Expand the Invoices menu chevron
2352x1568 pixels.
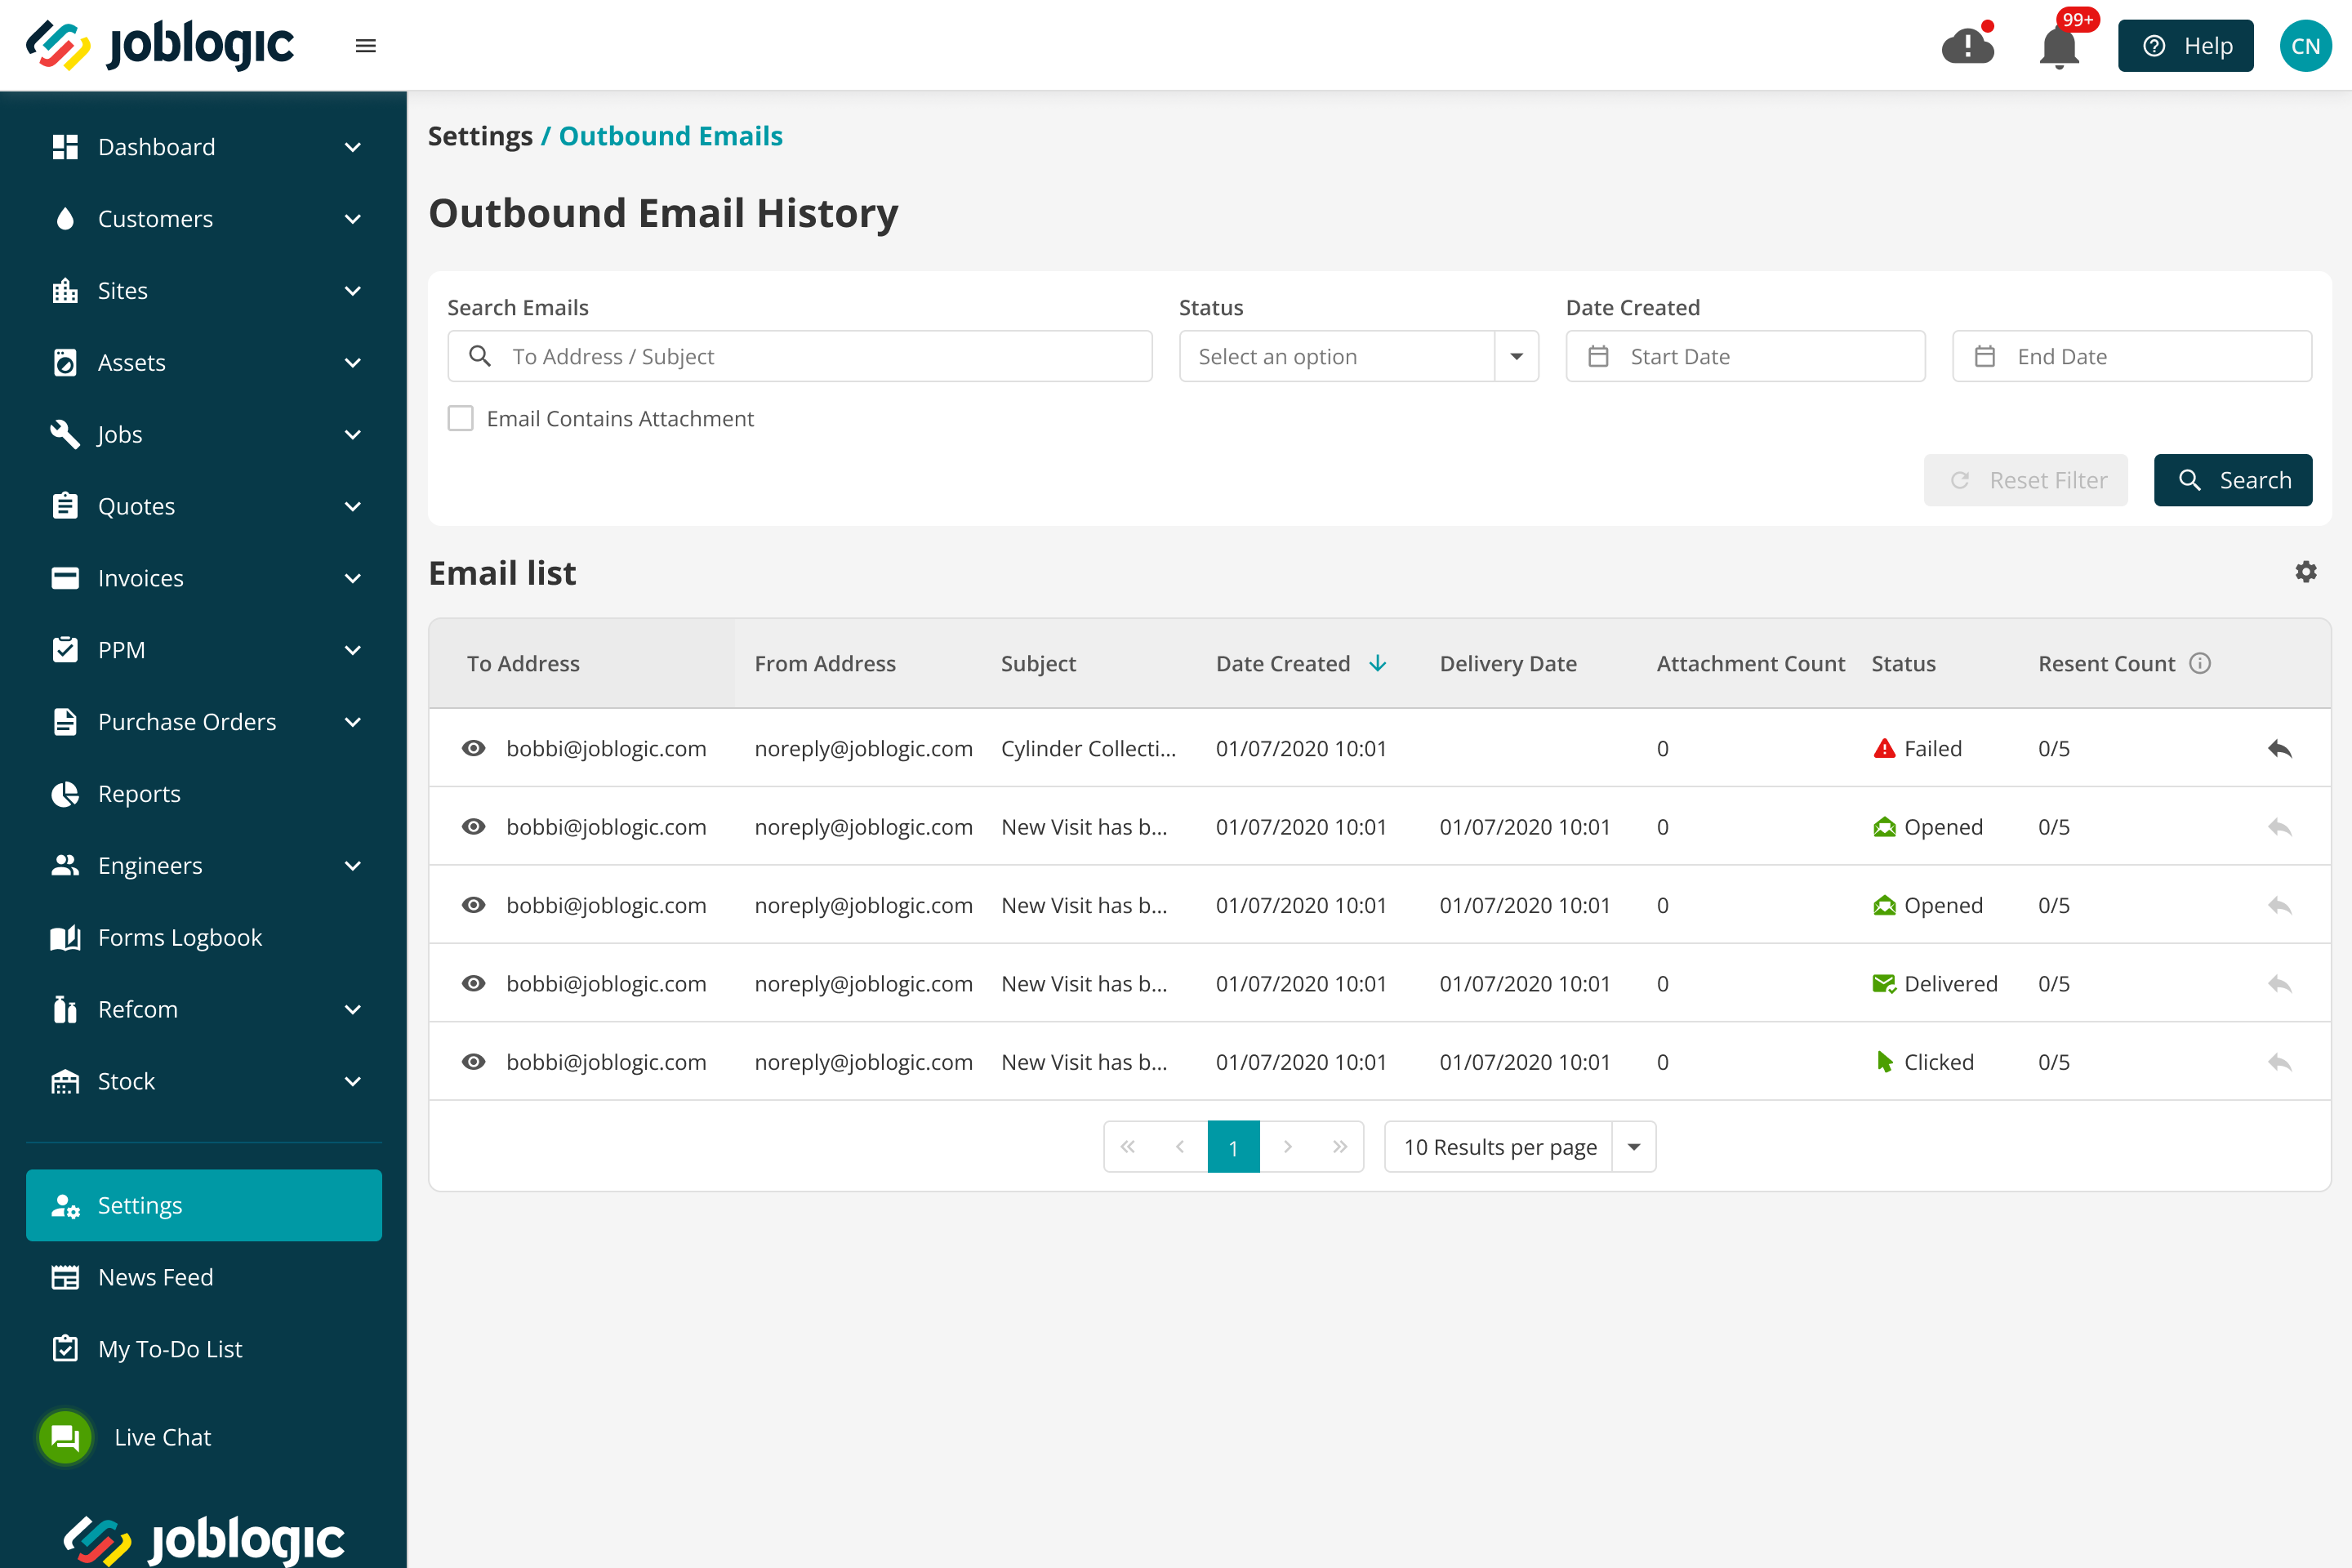pyautogui.click(x=352, y=579)
